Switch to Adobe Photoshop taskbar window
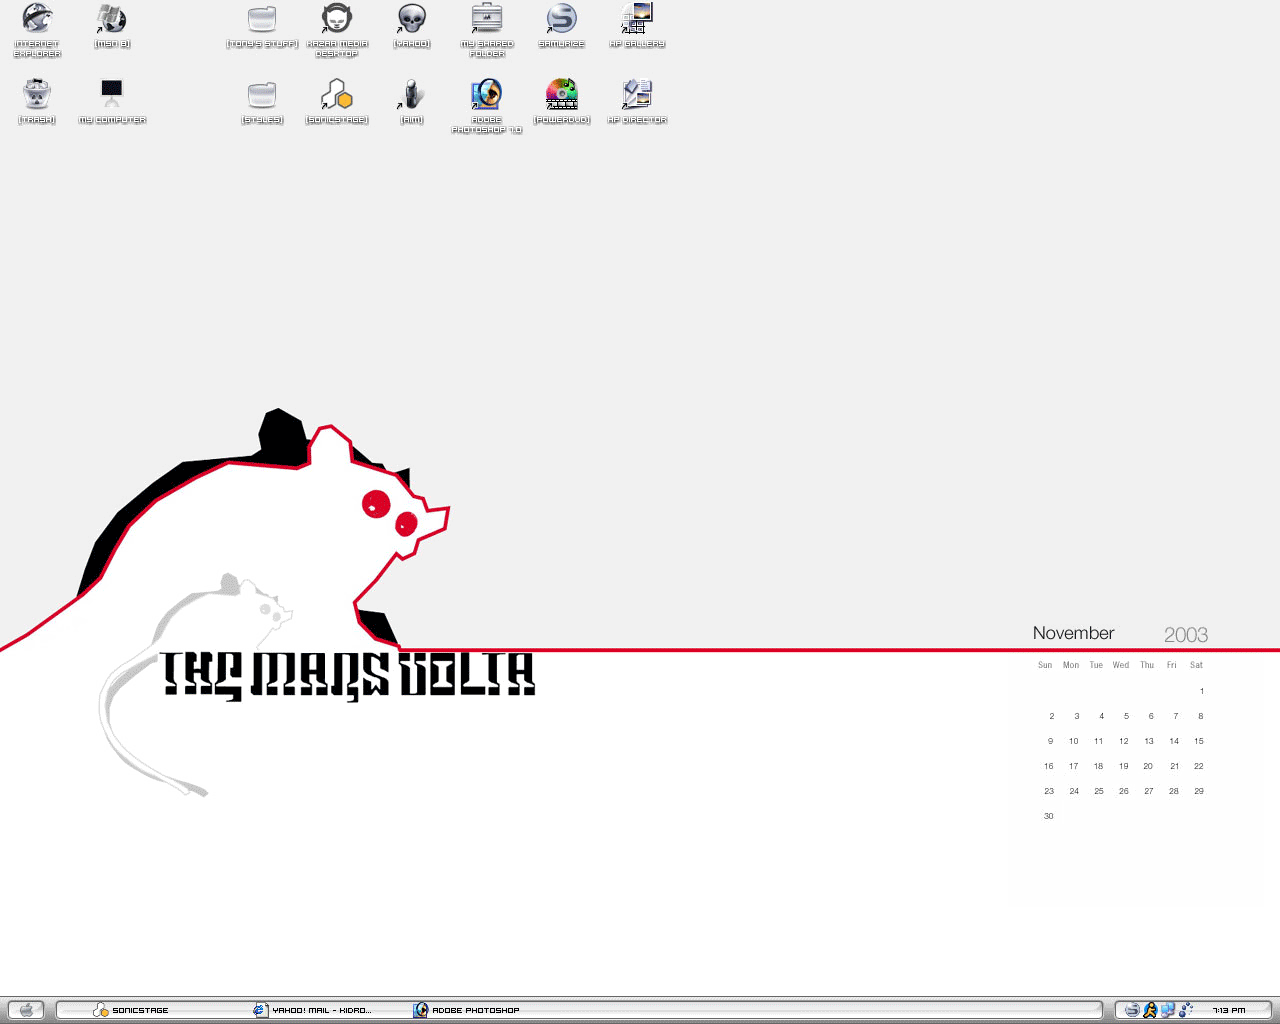Screen dimensions: 1280x1024 coord(467,1010)
